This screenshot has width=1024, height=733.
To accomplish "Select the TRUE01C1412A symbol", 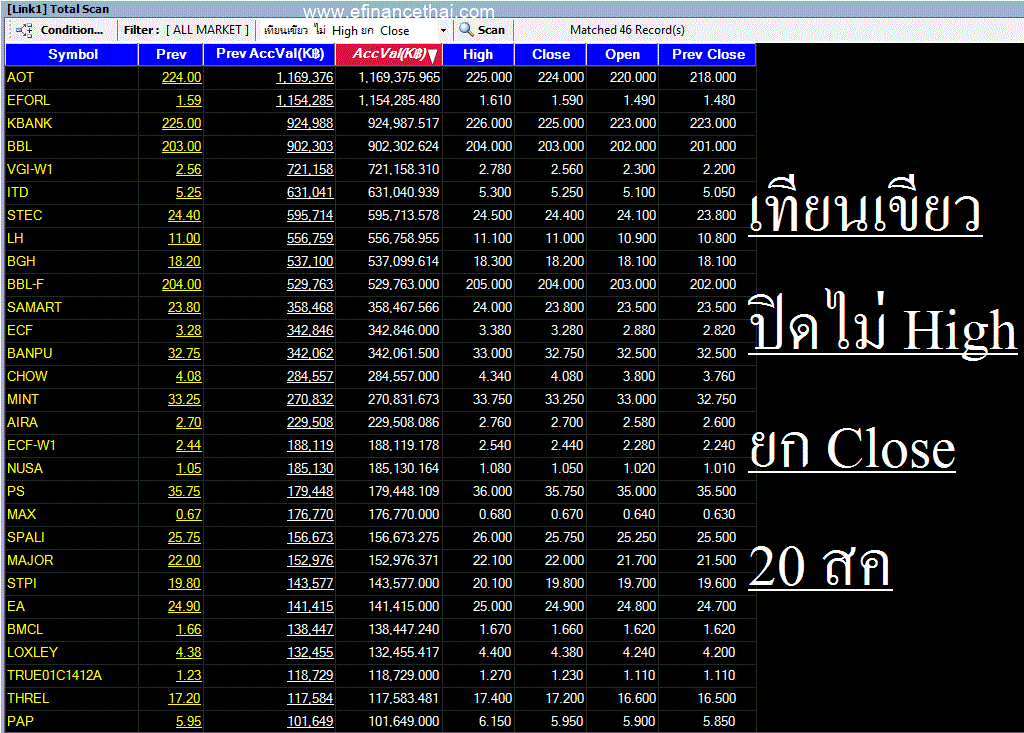I will pos(54,675).
